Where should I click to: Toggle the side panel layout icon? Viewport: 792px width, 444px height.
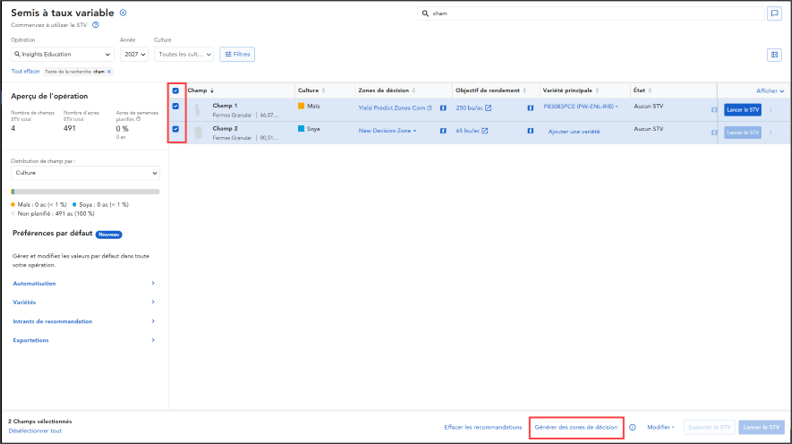pyautogui.click(x=774, y=55)
